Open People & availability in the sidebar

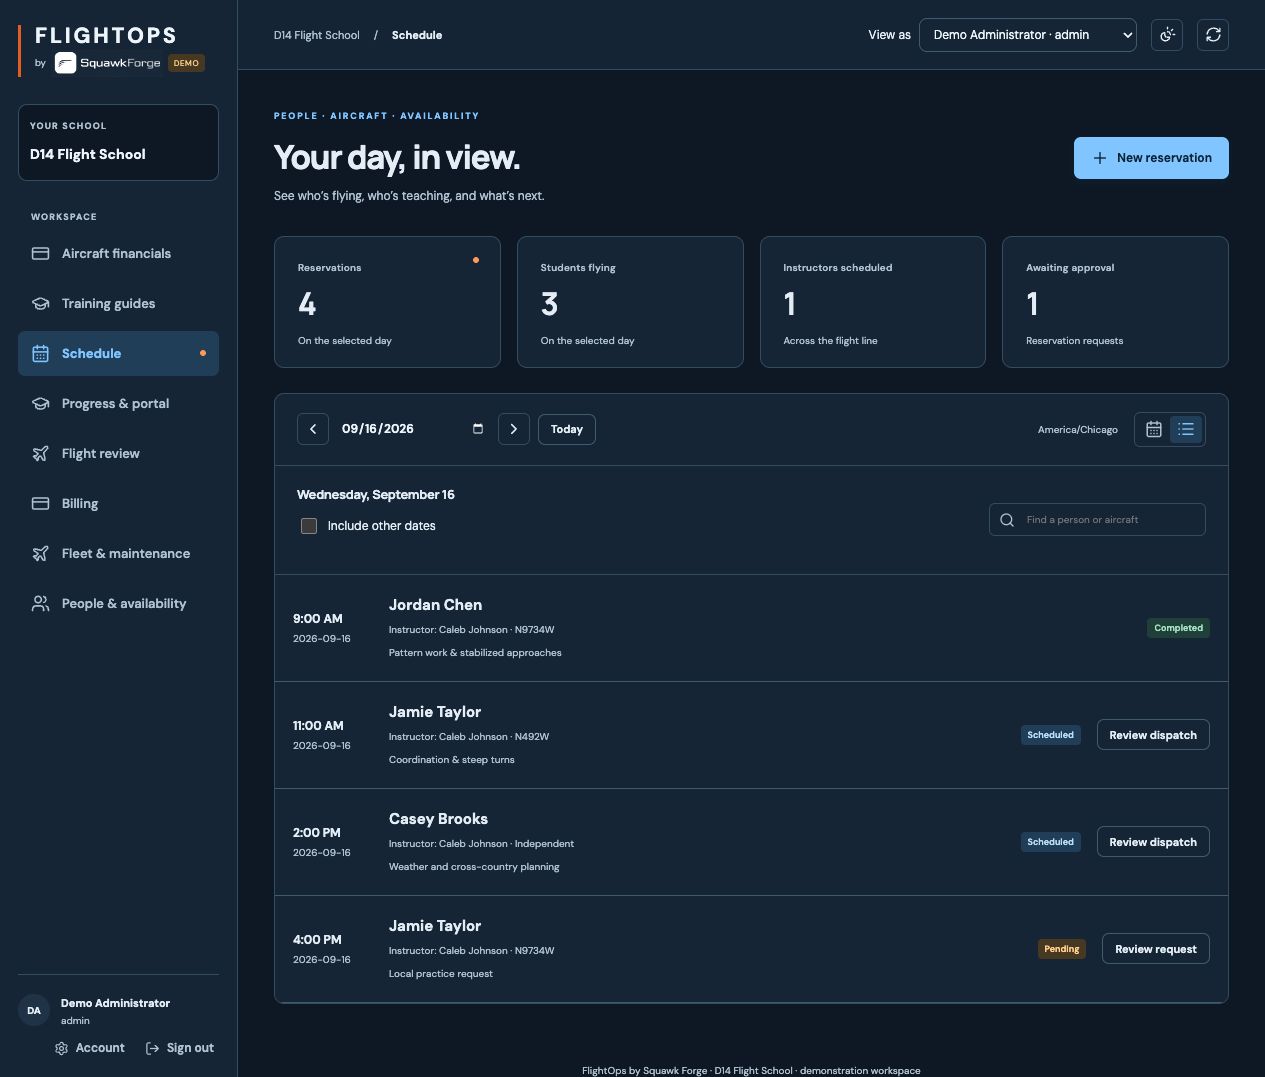pyautogui.click(x=118, y=604)
